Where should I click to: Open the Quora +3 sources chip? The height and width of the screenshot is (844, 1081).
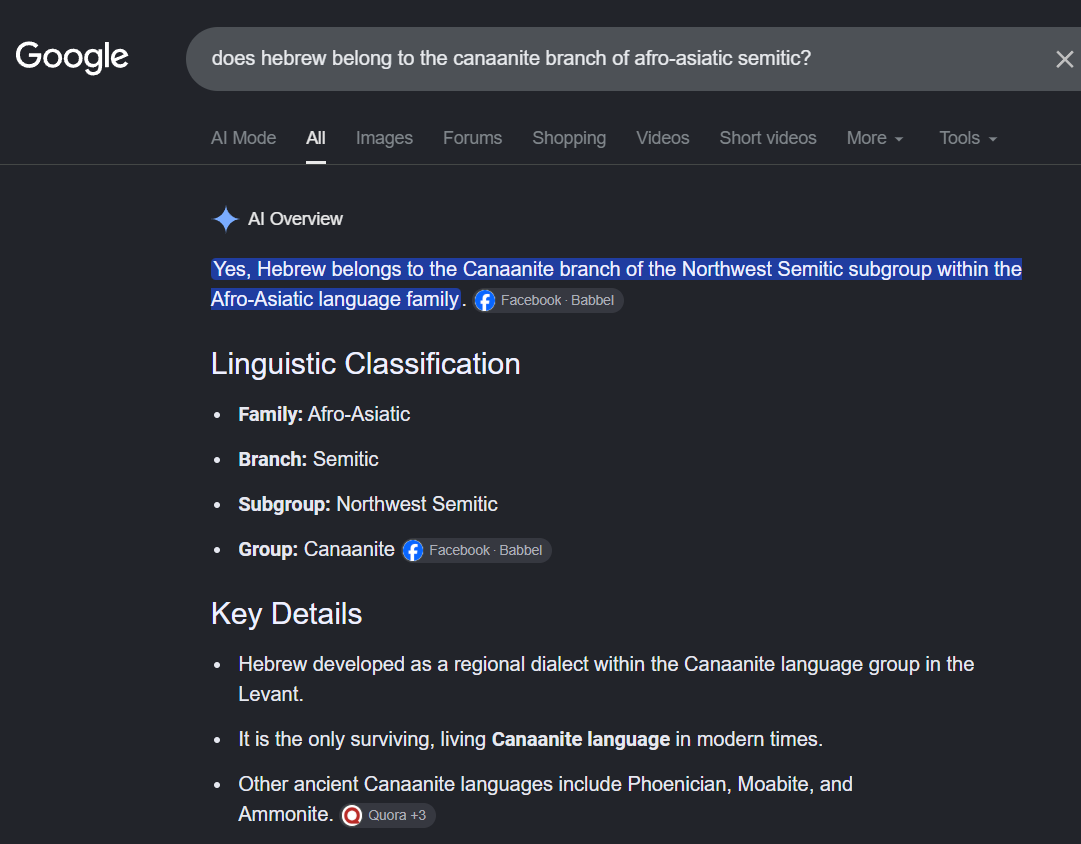click(x=388, y=816)
